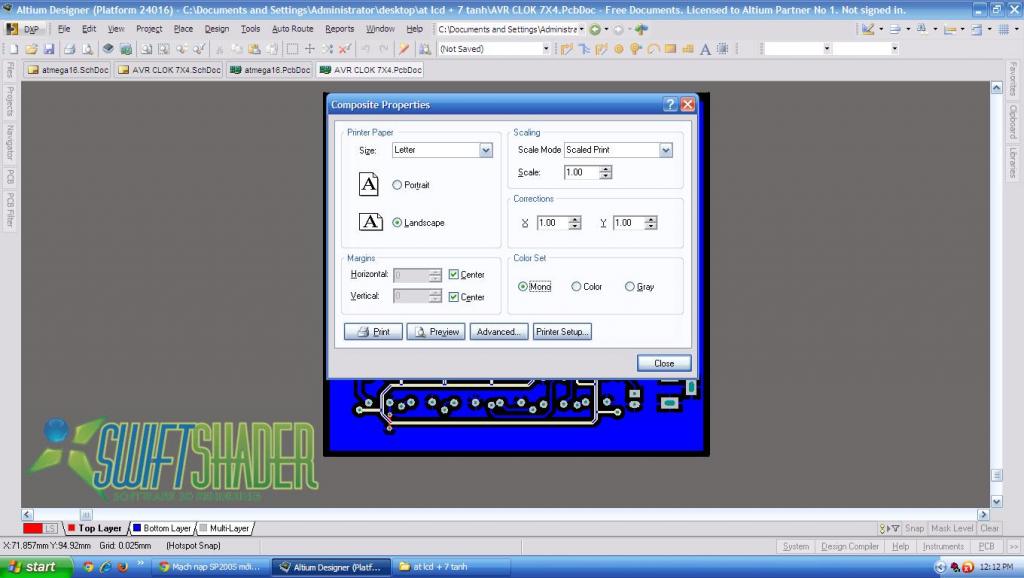Open the Reports menu
Viewport: 1024px width, 578px height.
click(340, 29)
